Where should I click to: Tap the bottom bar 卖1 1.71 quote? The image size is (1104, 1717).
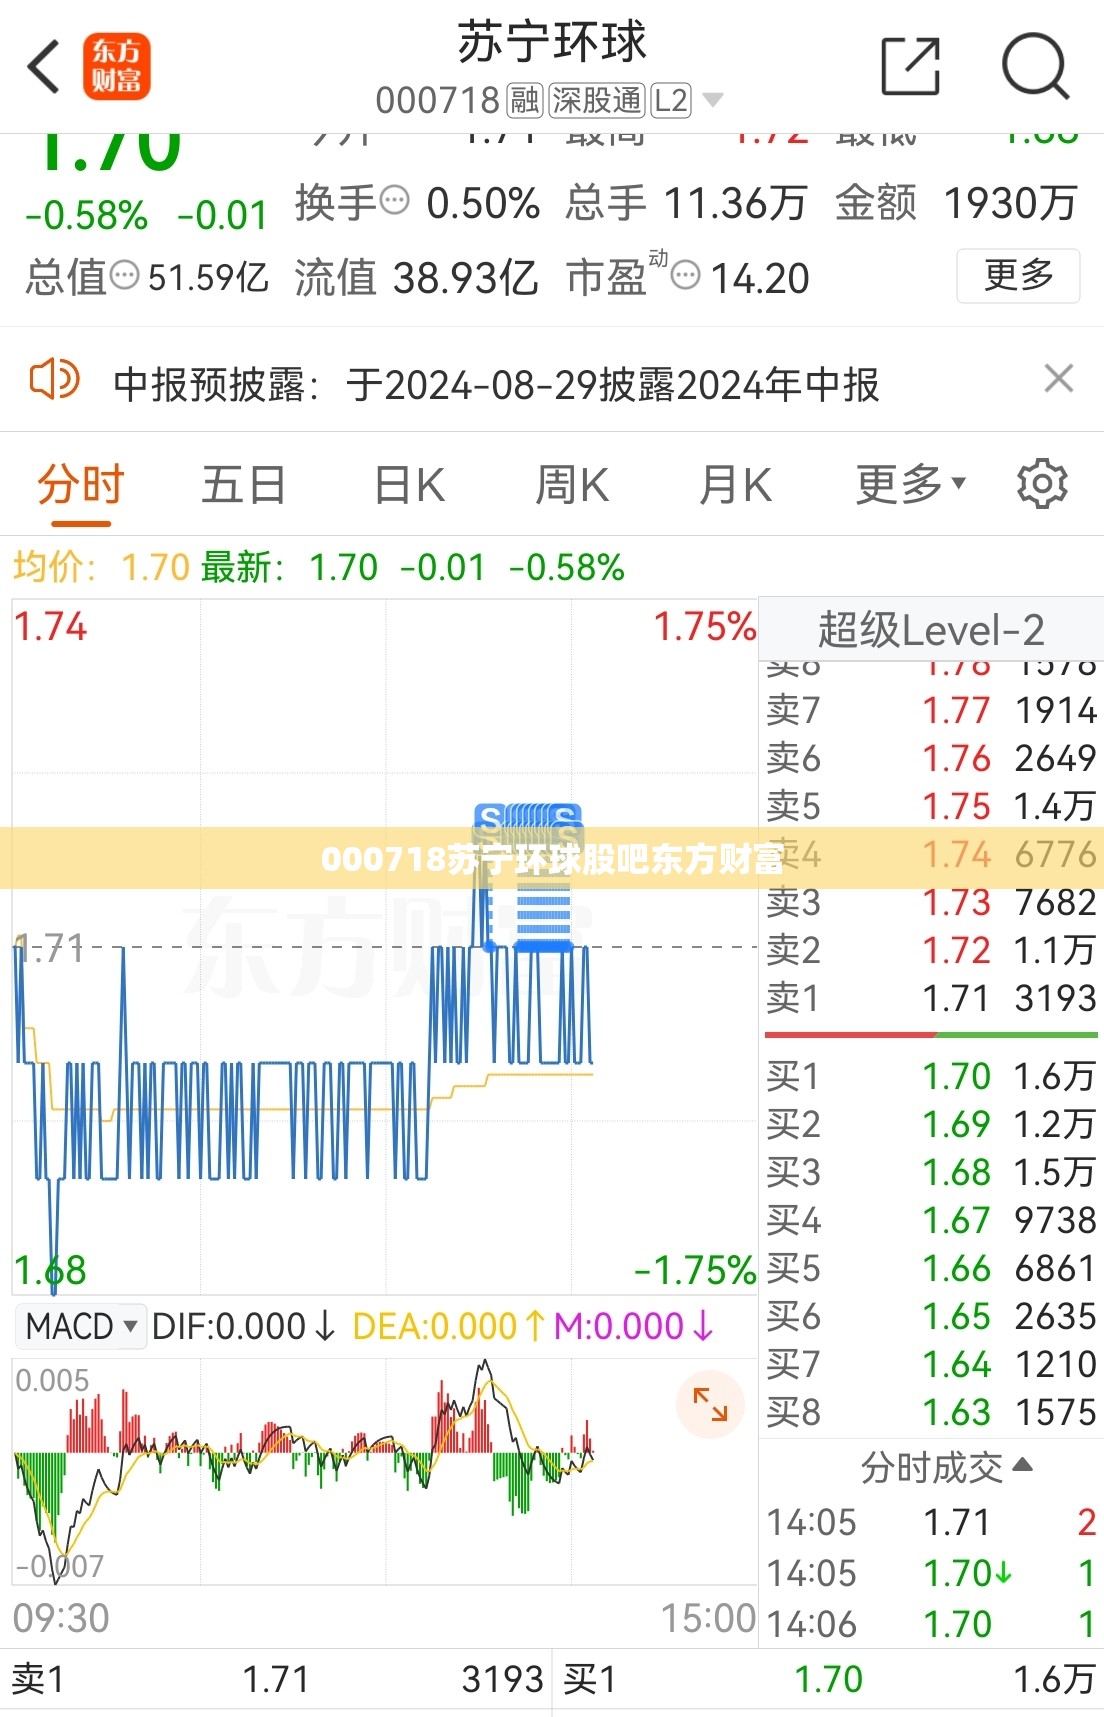pos(277,1679)
